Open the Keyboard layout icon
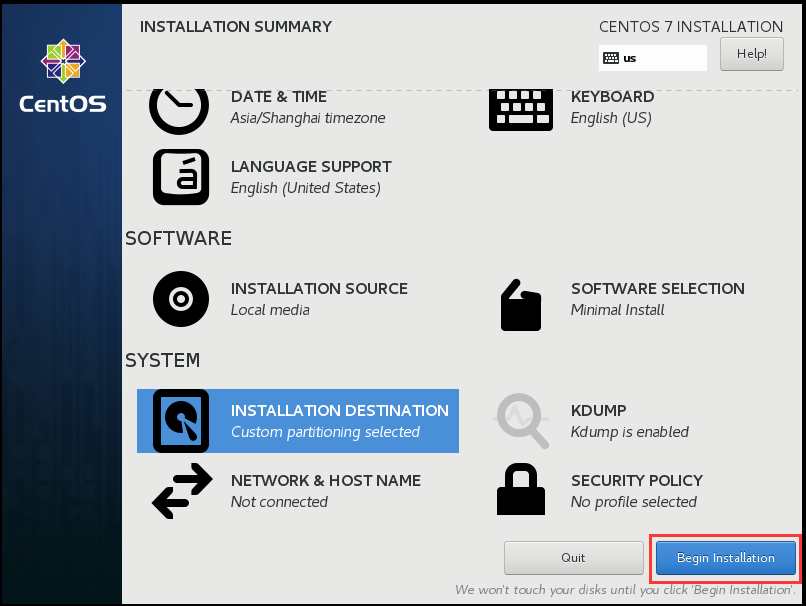The width and height of the screenshot is (806, 606). tap(521, 110)
